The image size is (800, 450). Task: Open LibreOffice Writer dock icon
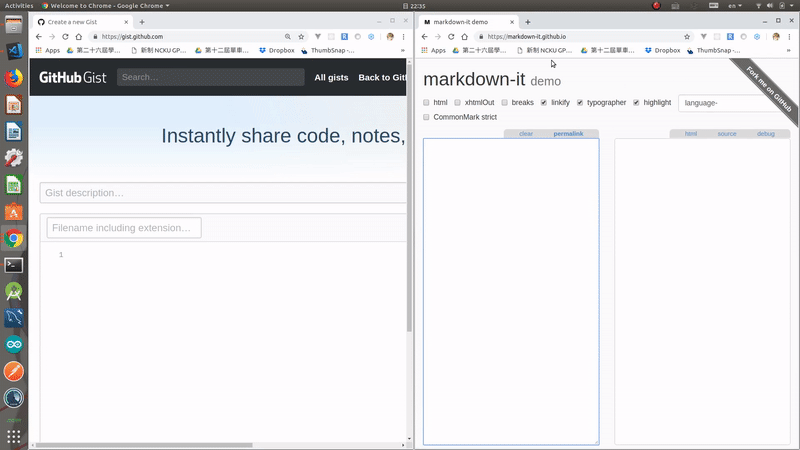(x=14, y=132)
